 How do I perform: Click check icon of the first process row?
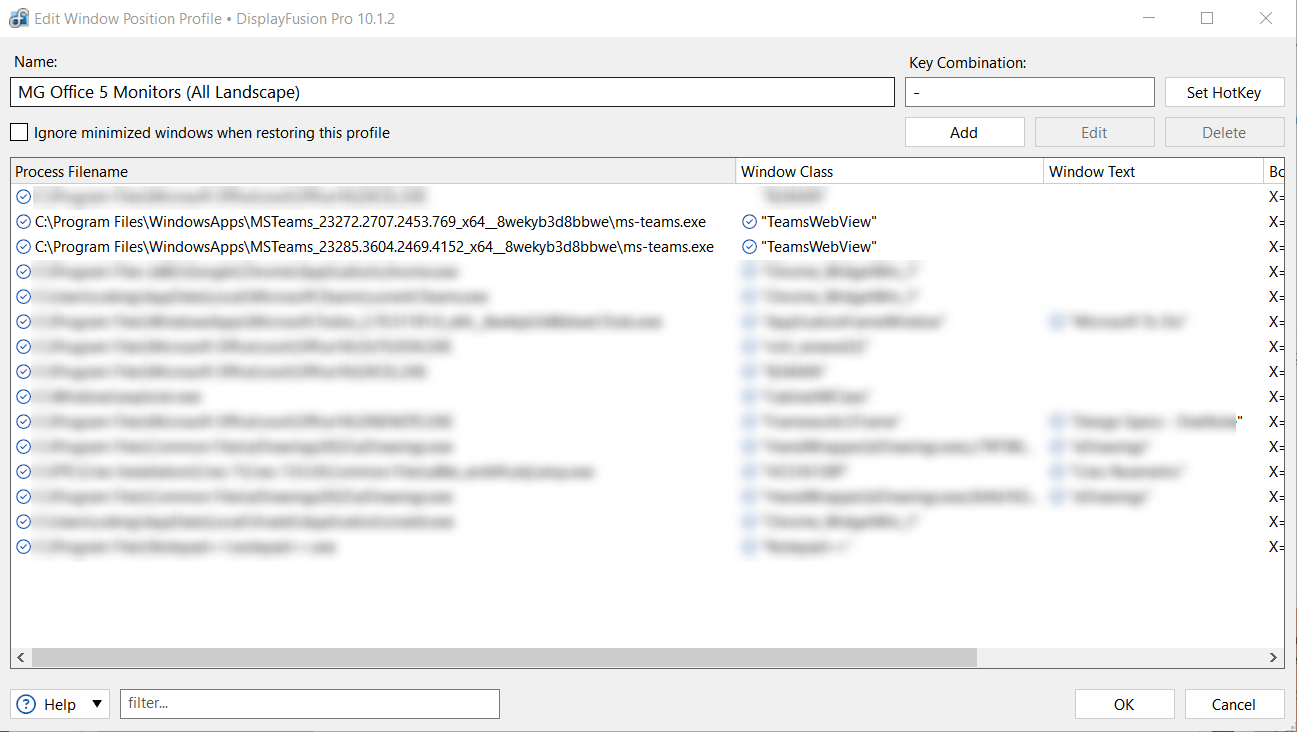click(x=23, y=197)
